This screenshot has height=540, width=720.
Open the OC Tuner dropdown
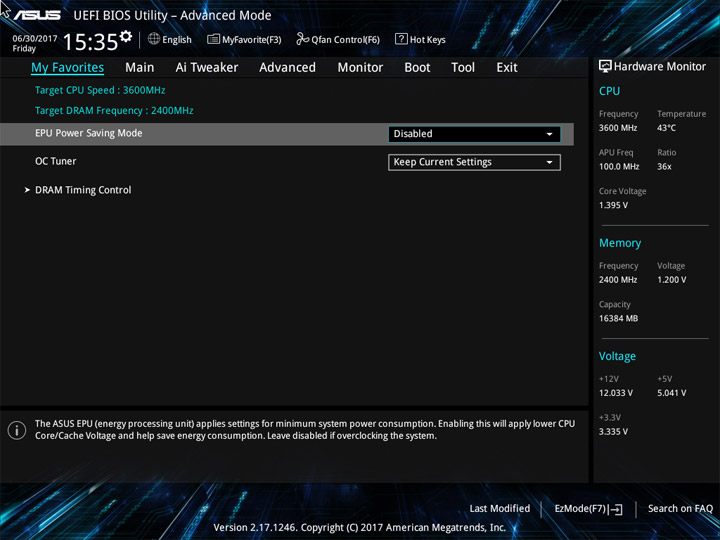click(x=474, y=162)
